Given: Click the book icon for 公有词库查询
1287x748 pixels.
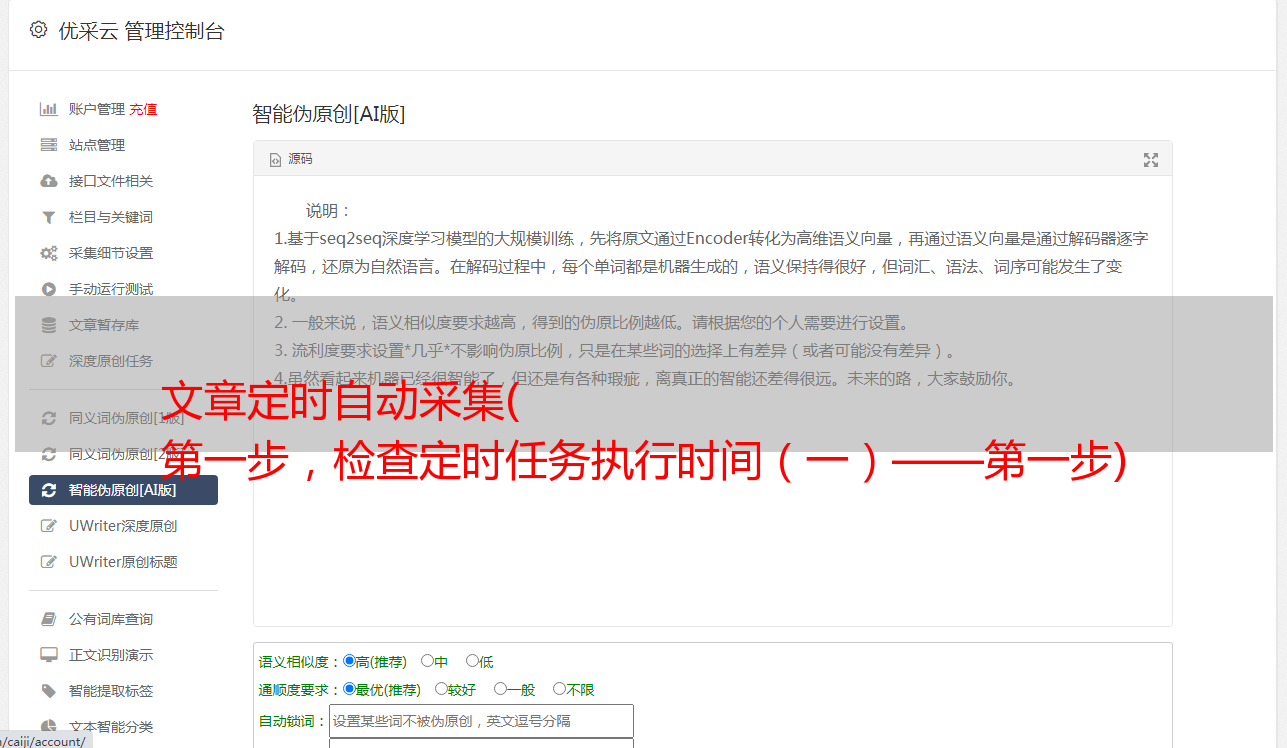Looking at the screenshot, I should [48, 619].
